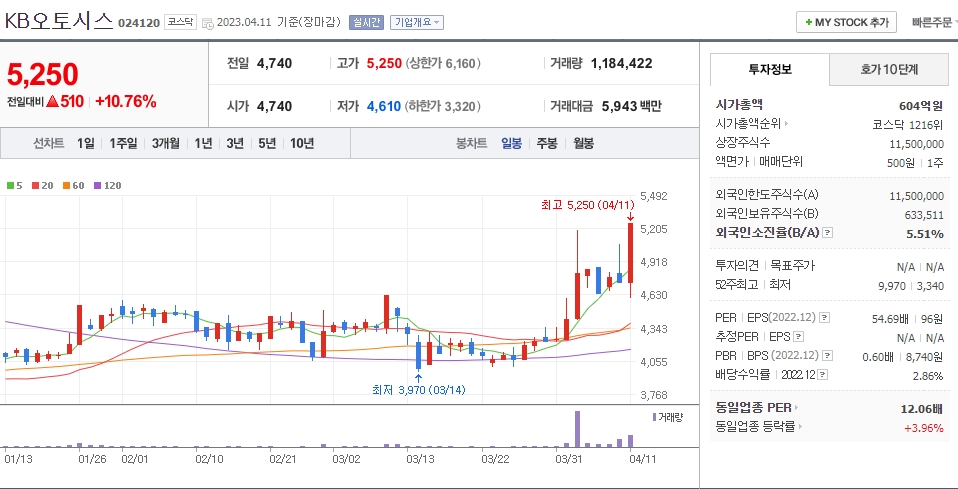
Task: Click the arrow next to 동일업종 등락률
Action: tap(800, 427)
